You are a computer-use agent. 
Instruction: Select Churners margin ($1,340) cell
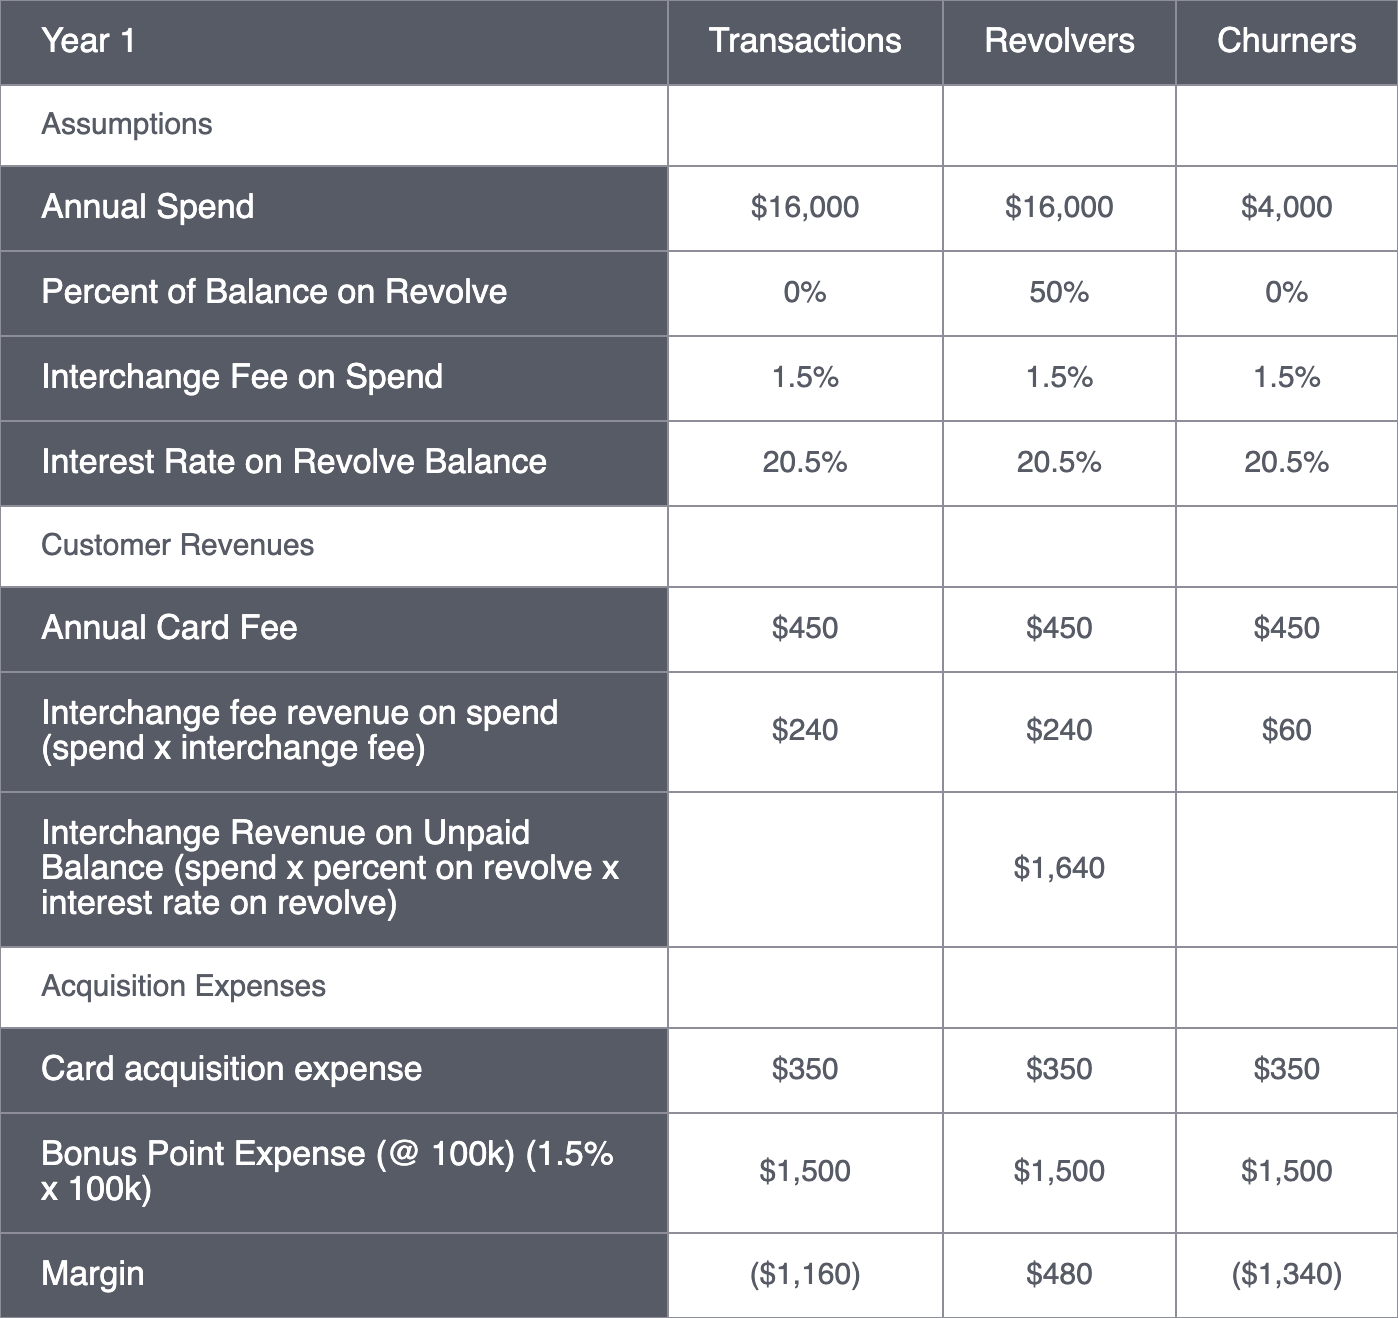coord(1287,1275)
